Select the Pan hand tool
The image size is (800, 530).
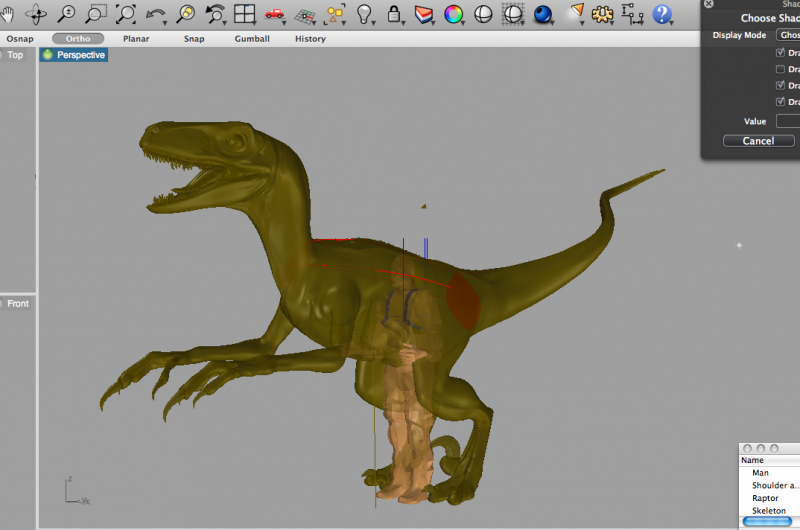6,14
